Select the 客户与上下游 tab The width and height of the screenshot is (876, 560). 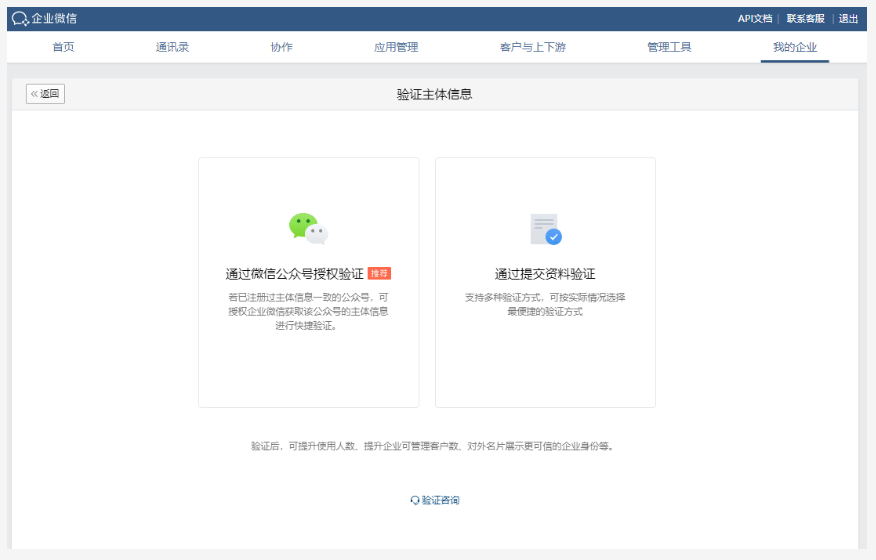pyautogui.click(x=533, y=47)
